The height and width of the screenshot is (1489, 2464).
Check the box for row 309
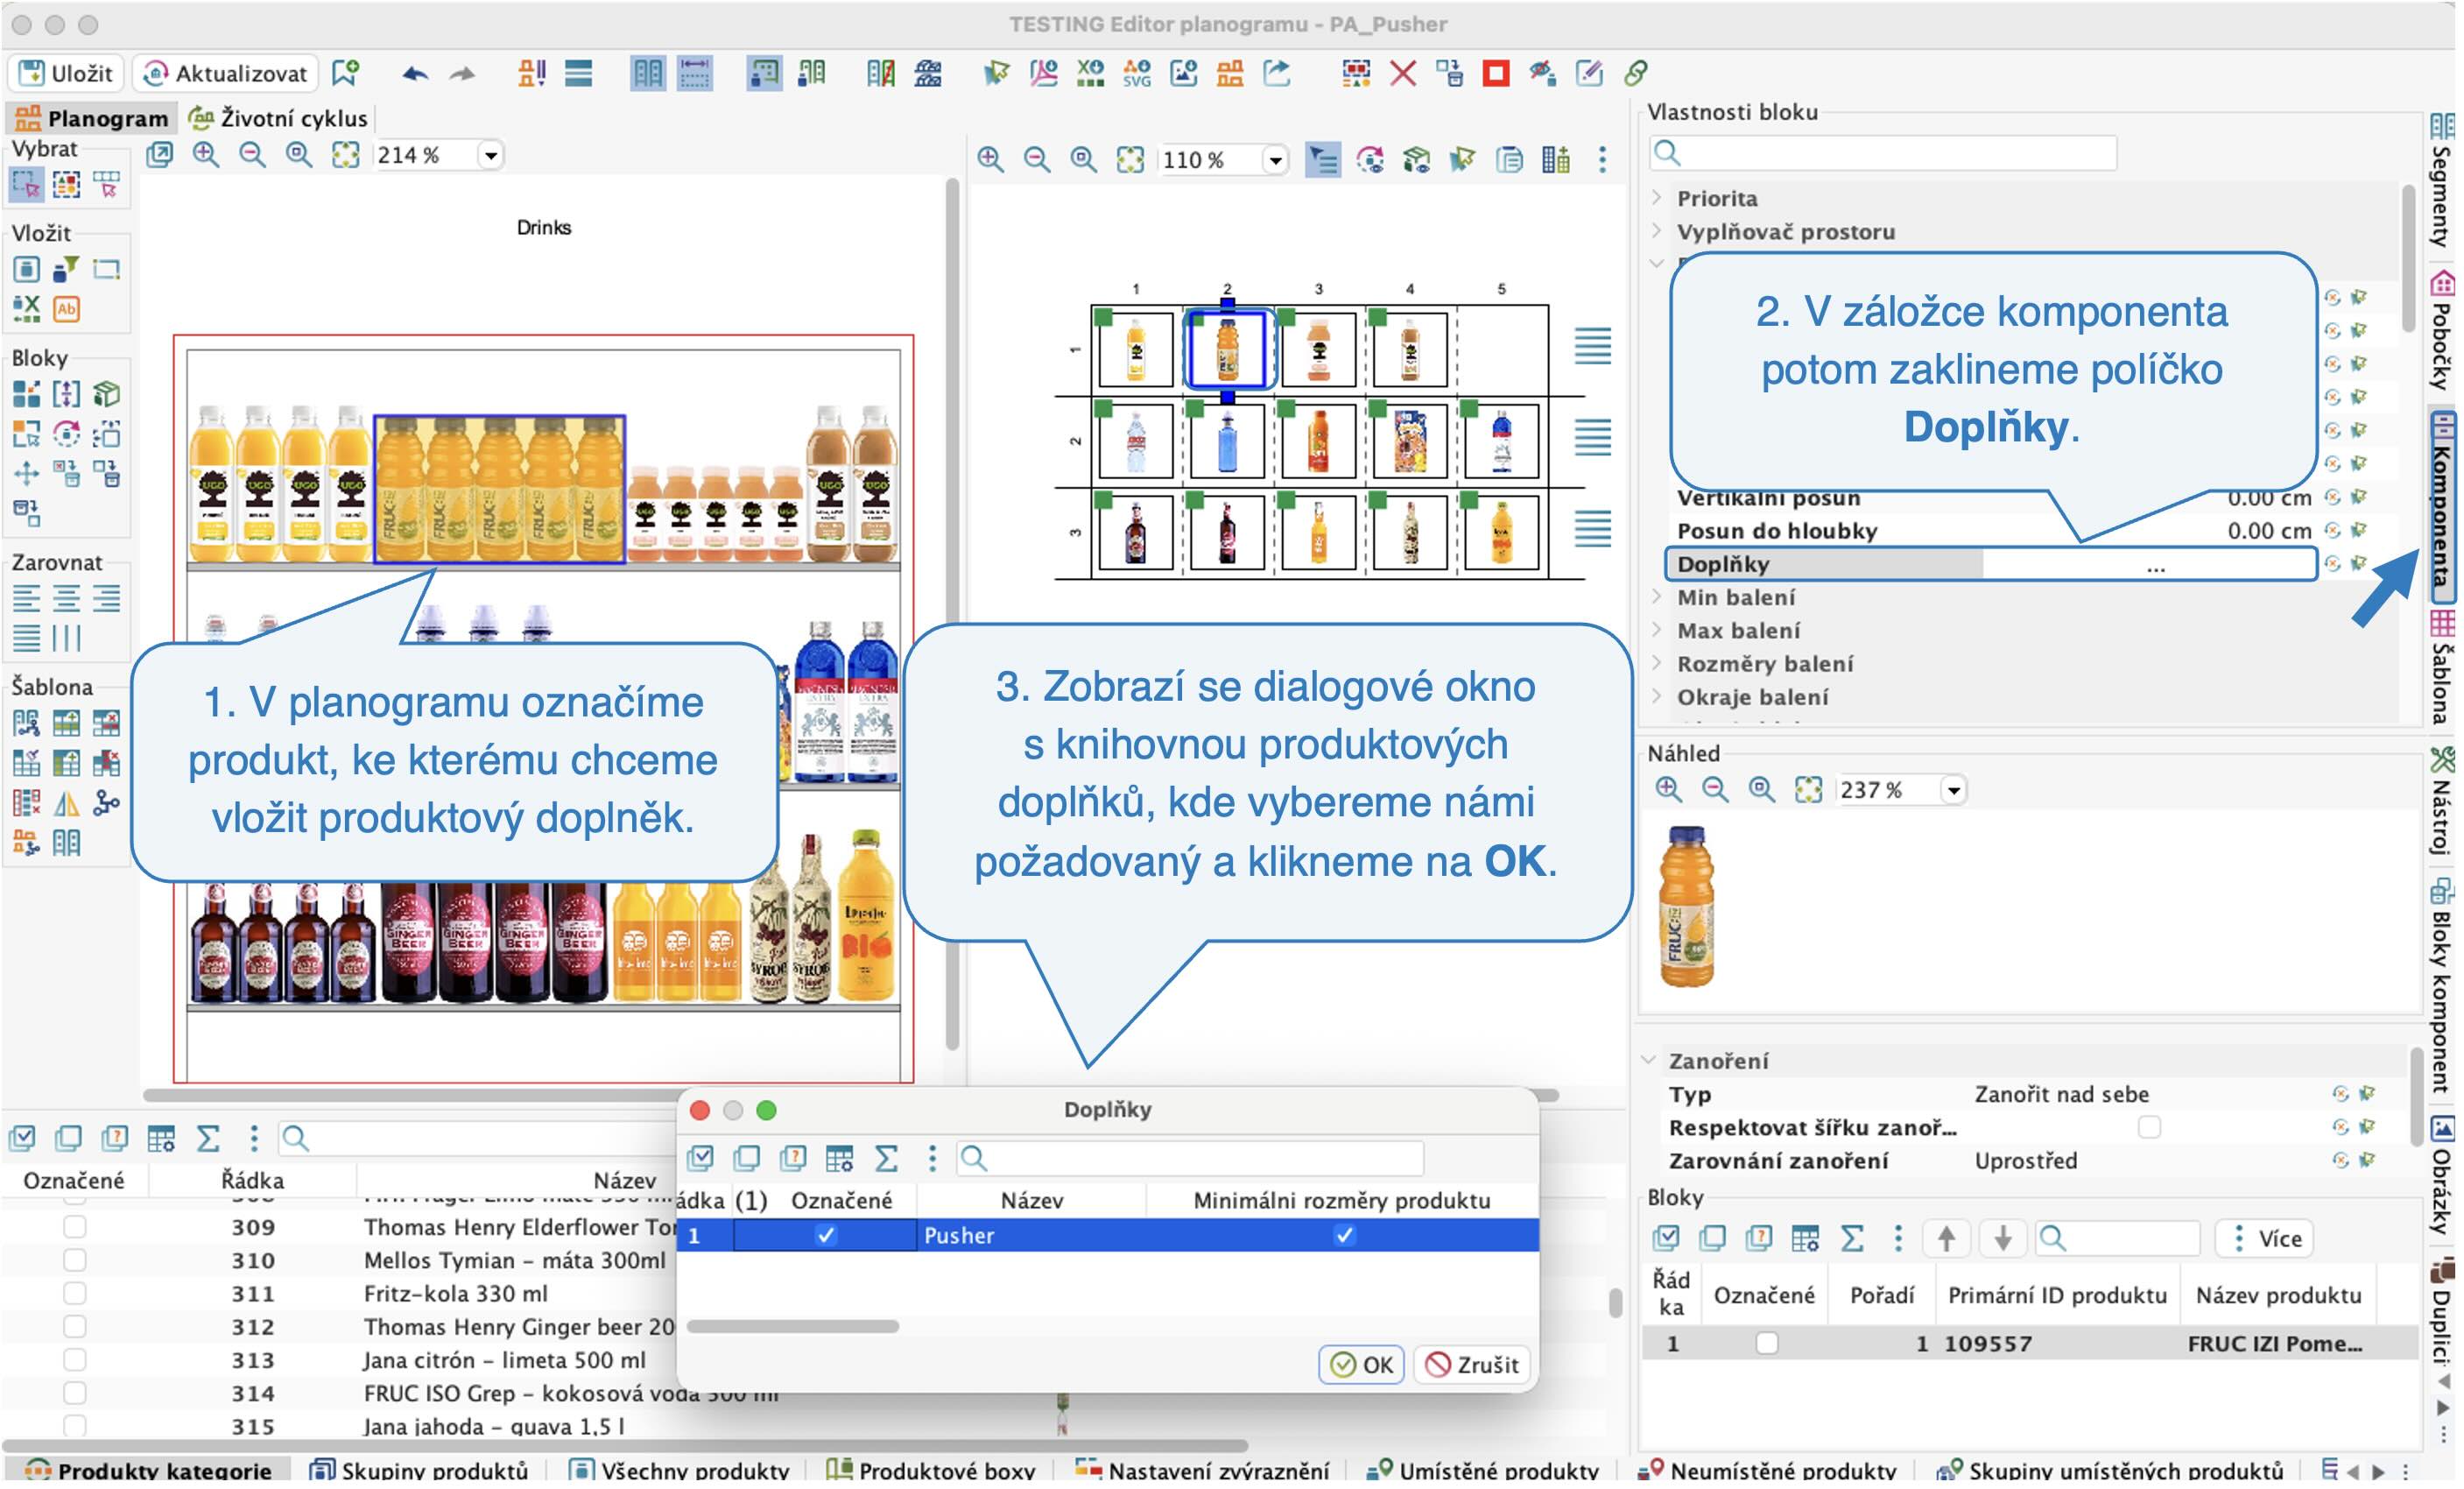74,1226
